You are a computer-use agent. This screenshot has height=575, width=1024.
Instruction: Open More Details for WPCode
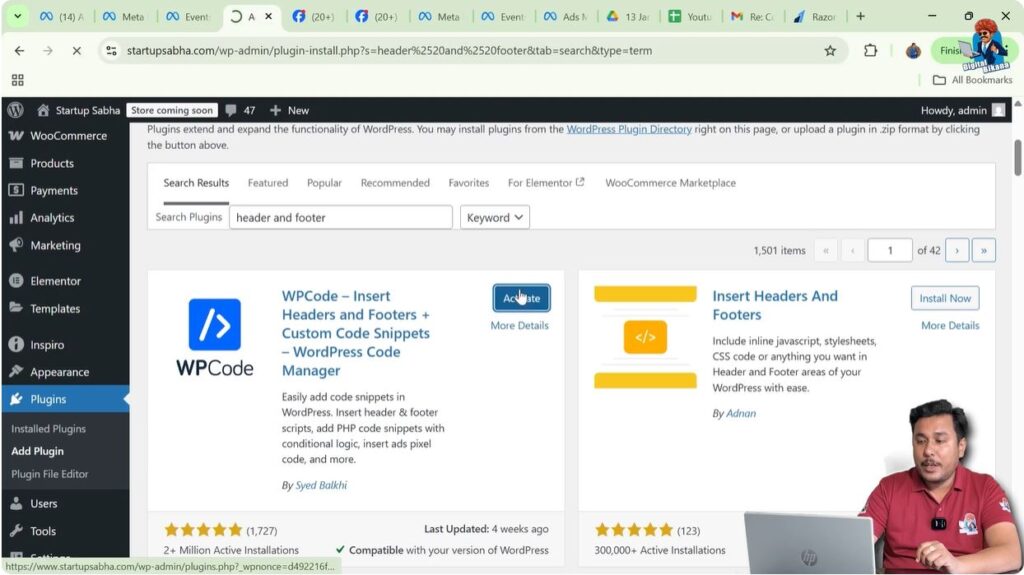(519, 325)
